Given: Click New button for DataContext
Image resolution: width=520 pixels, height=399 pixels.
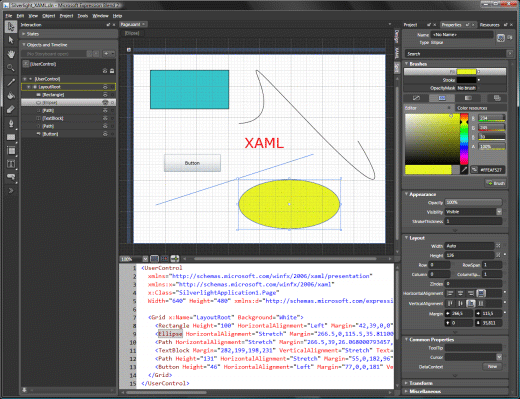Looking at the screenshot, I should 492,366.
